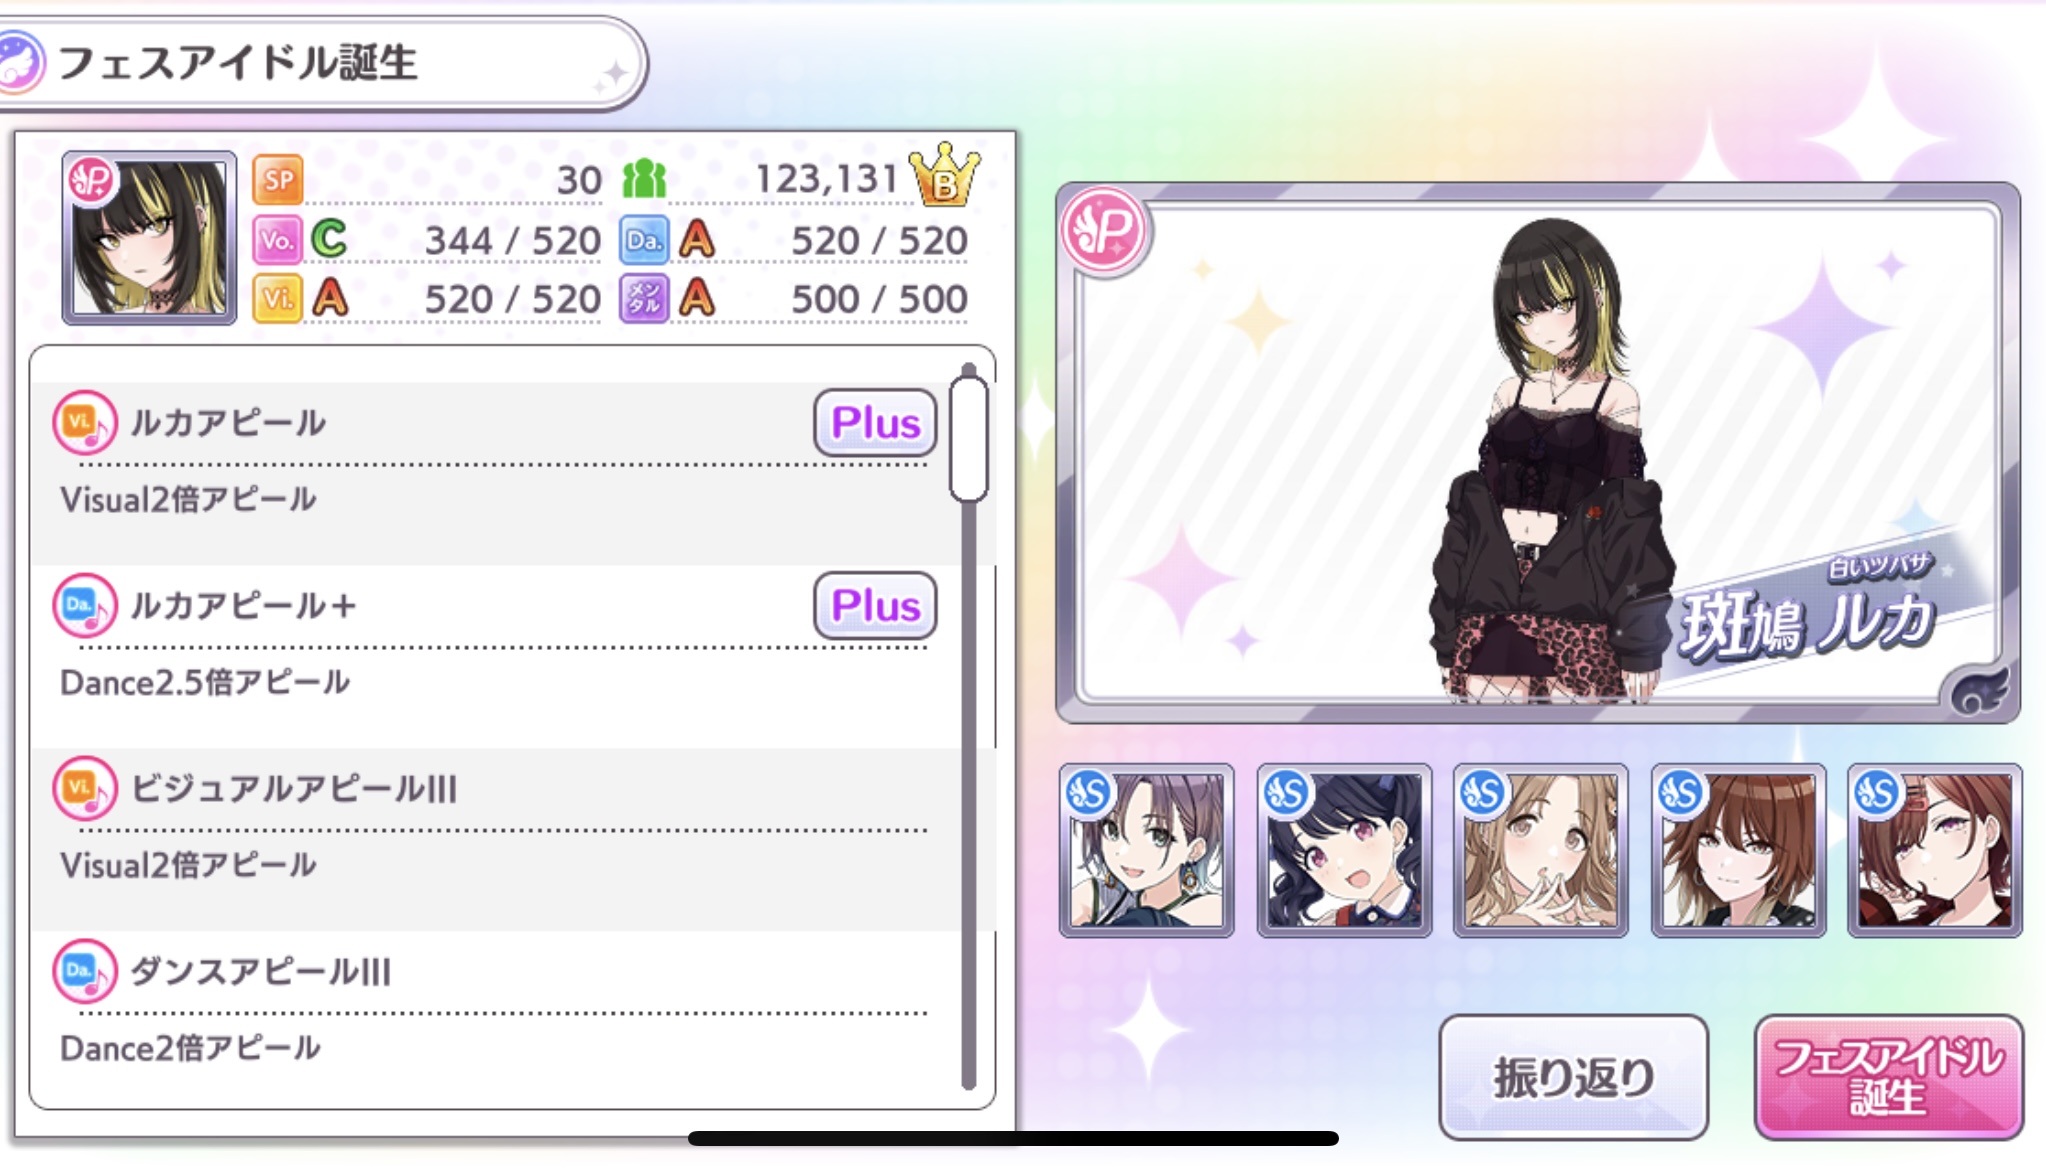The image size is (2046, 1170).
Task: Click the green fans count icon
Action: pos(644,179)
